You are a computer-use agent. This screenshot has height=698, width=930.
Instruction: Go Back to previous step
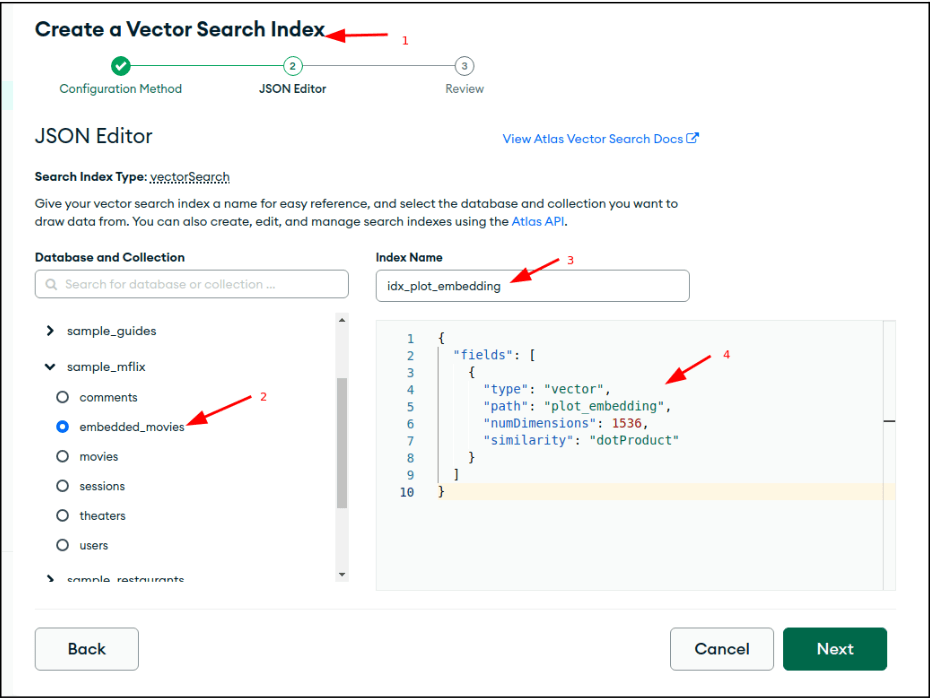[x=87, y=649]
